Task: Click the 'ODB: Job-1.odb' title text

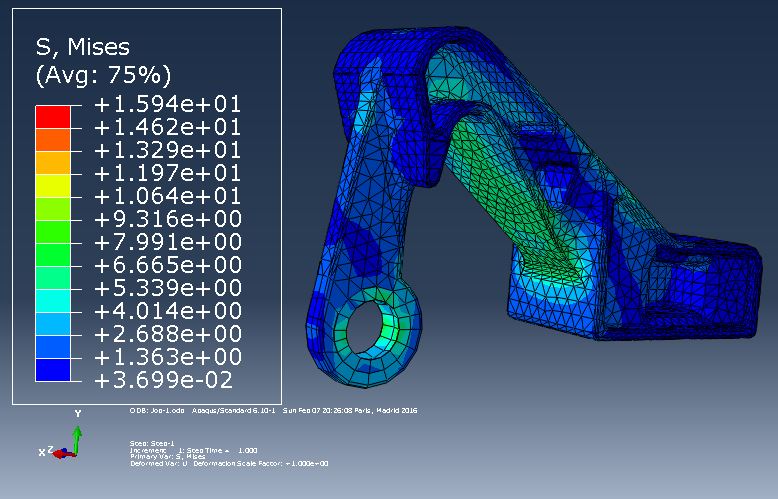Action: click(x=157, y=411)
